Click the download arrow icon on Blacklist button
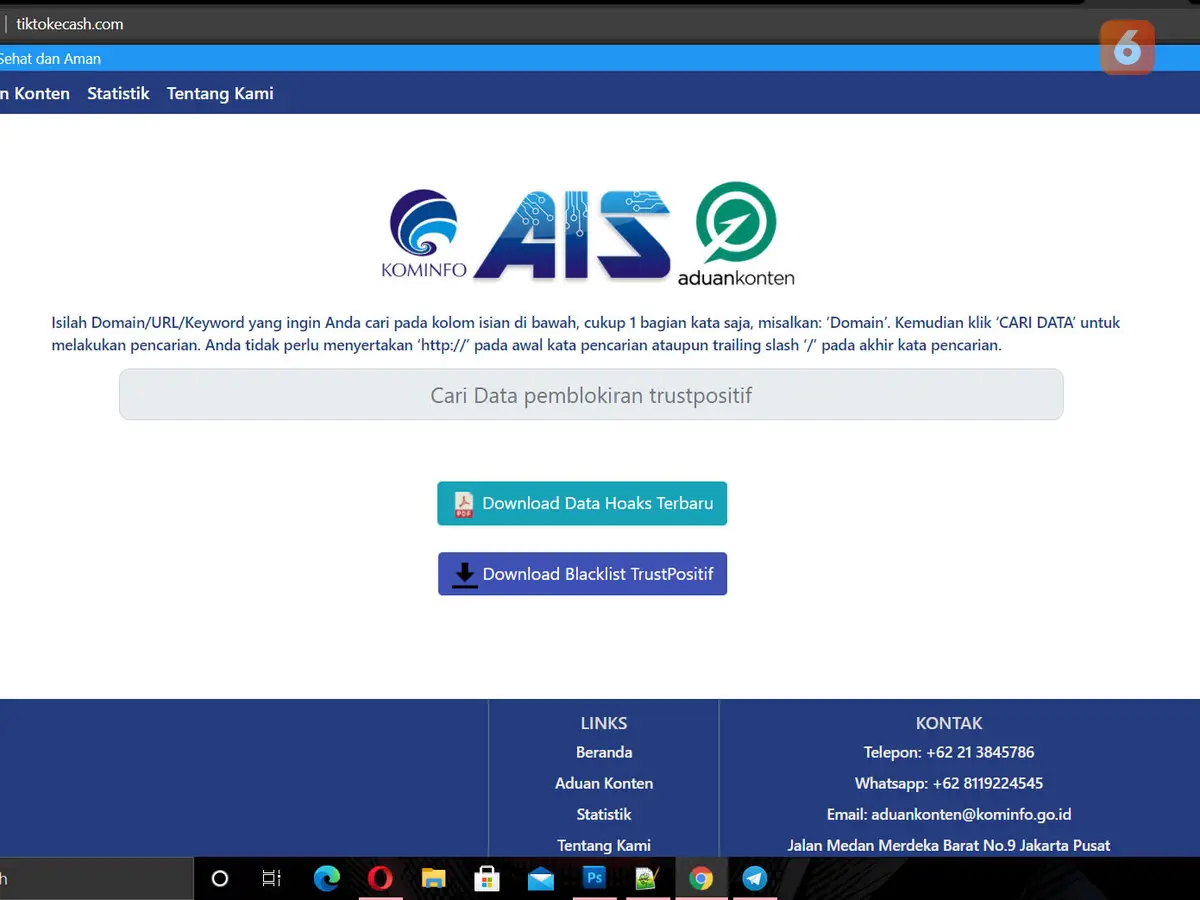The height and width of the screenshot is (900, 1200). coord(464,575)
